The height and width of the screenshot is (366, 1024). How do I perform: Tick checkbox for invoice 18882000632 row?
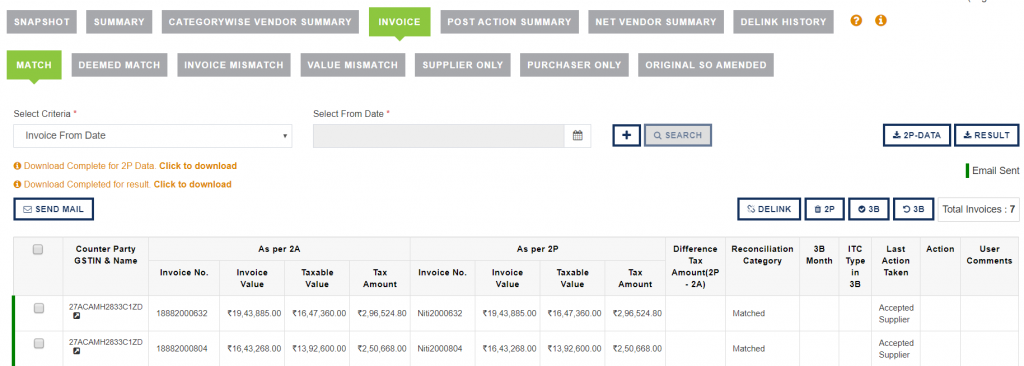coord(39,308)
